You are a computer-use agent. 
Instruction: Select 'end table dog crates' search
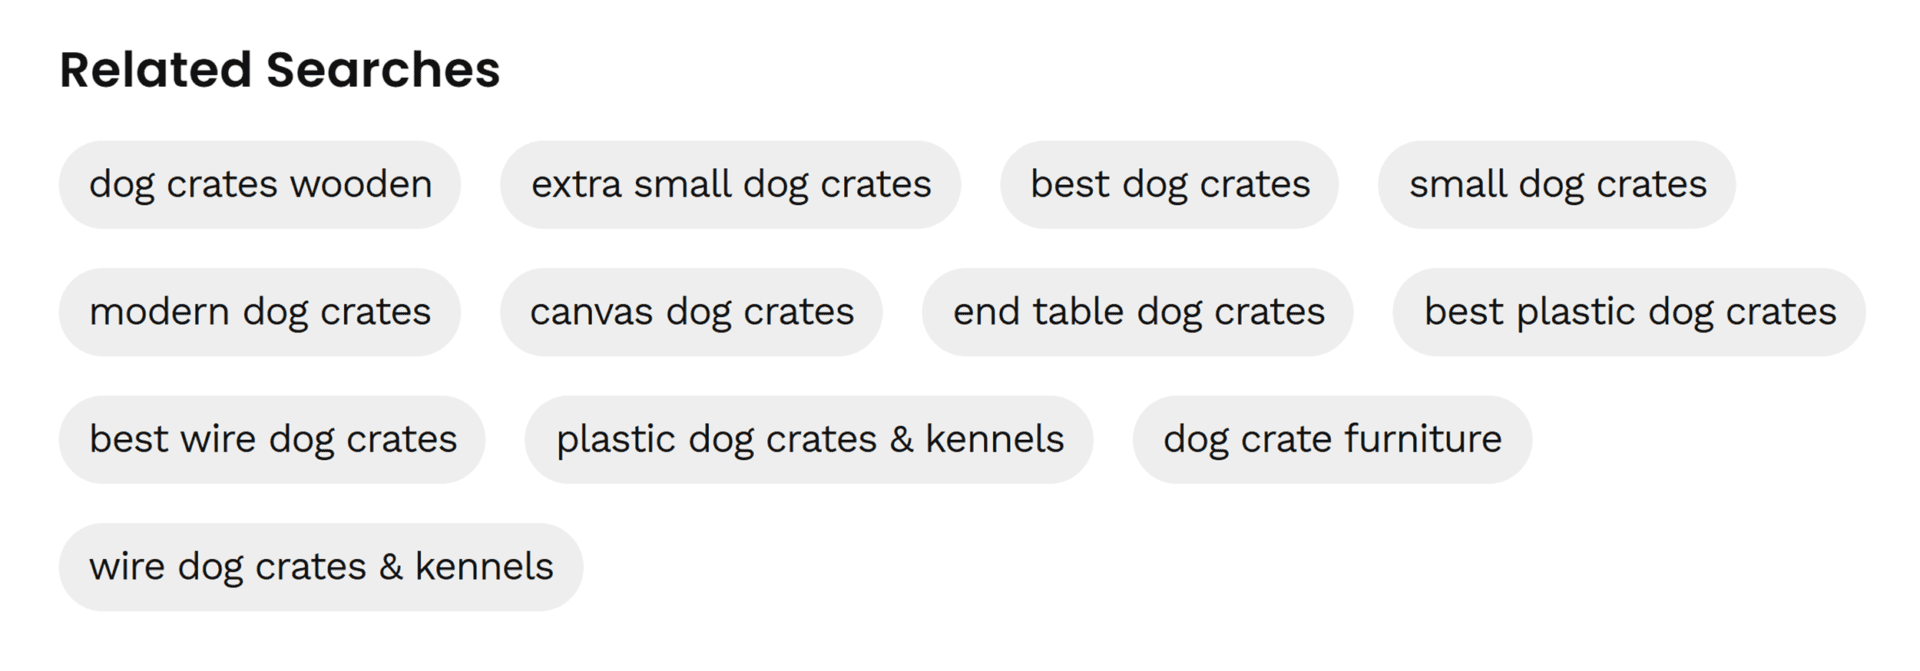coord(1138,312)
